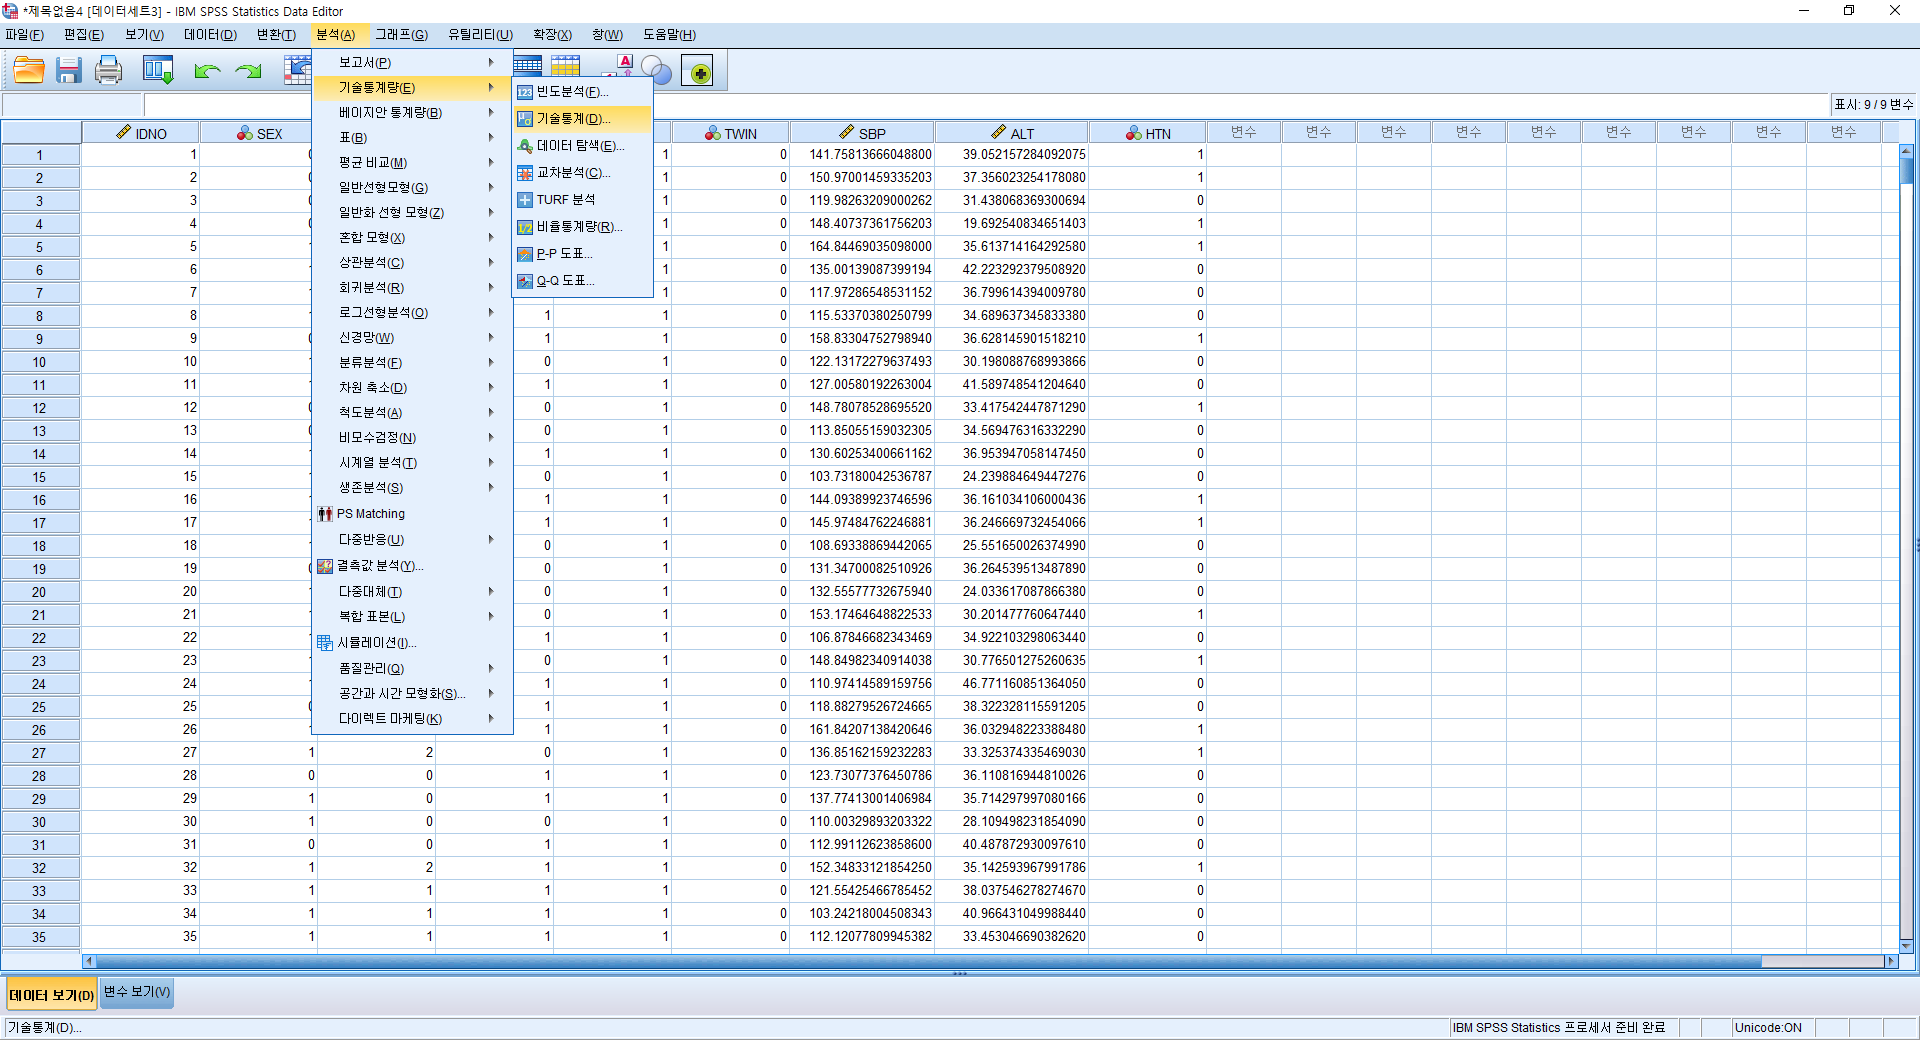Click the Open data document folder icon

tap(29, 70)
